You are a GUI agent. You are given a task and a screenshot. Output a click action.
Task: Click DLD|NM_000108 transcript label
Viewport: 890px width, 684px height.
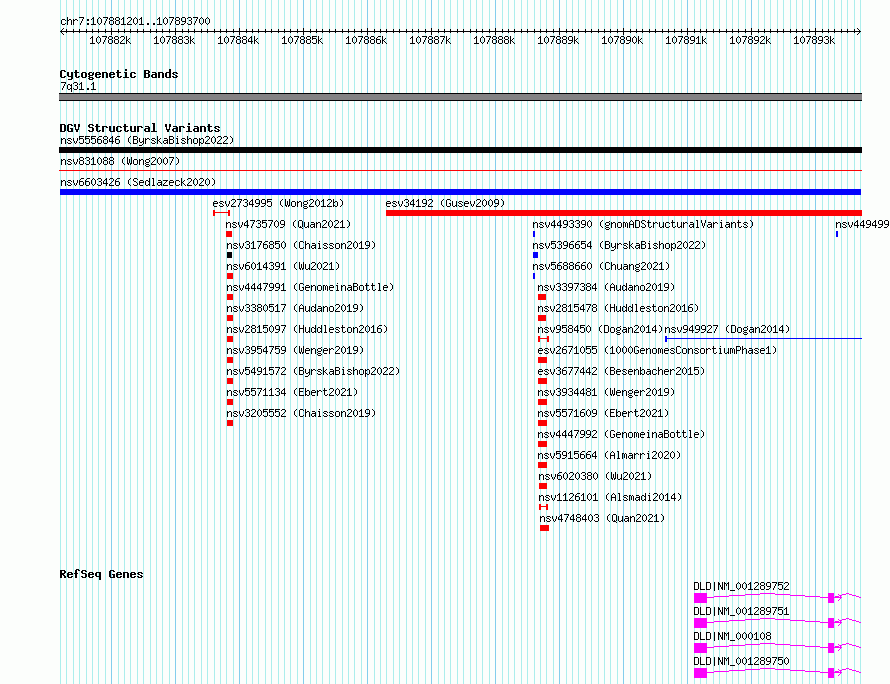(x=732, y=636)
